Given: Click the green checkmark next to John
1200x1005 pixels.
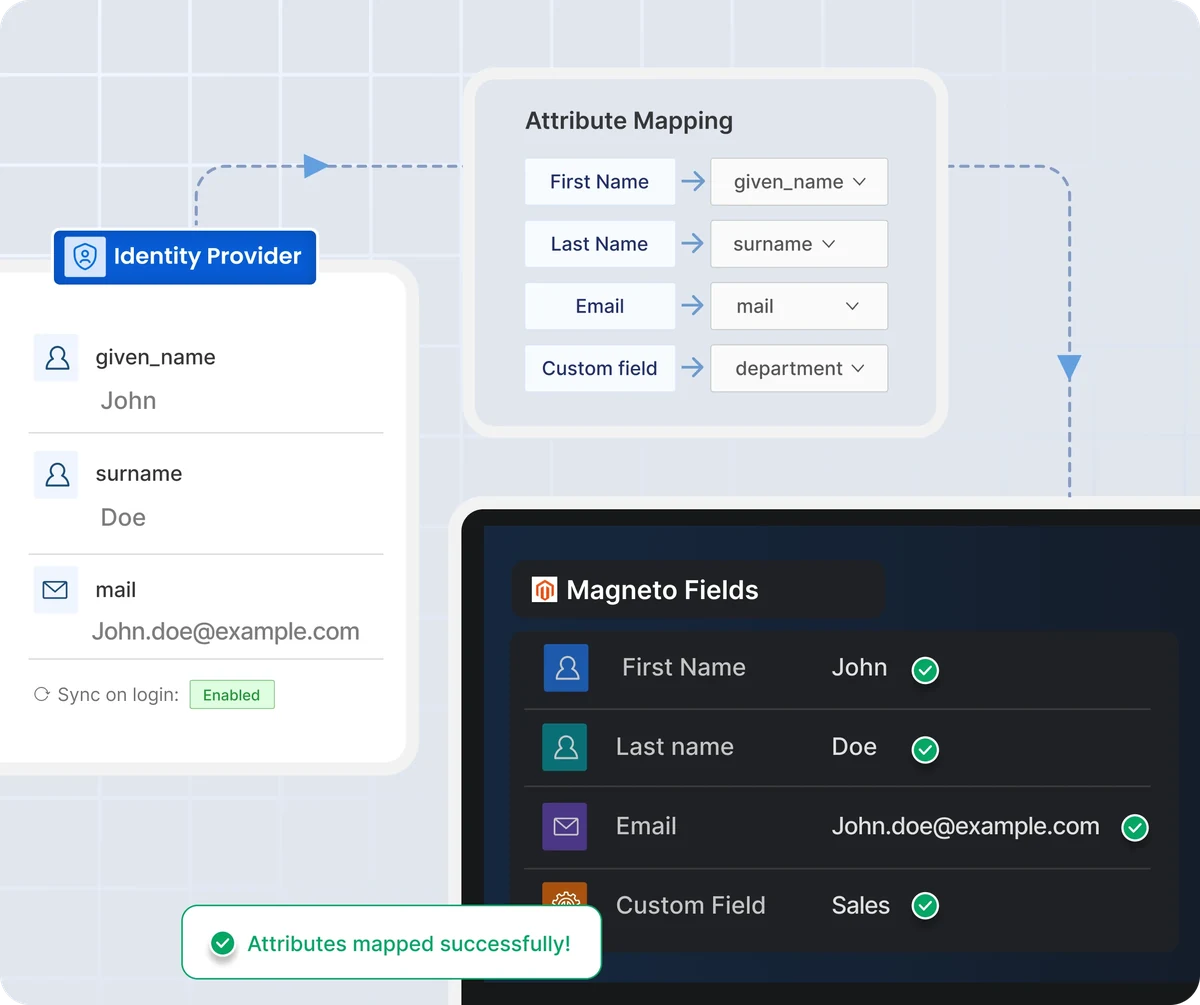Looking at the screenshot, I should coord(926,670).
